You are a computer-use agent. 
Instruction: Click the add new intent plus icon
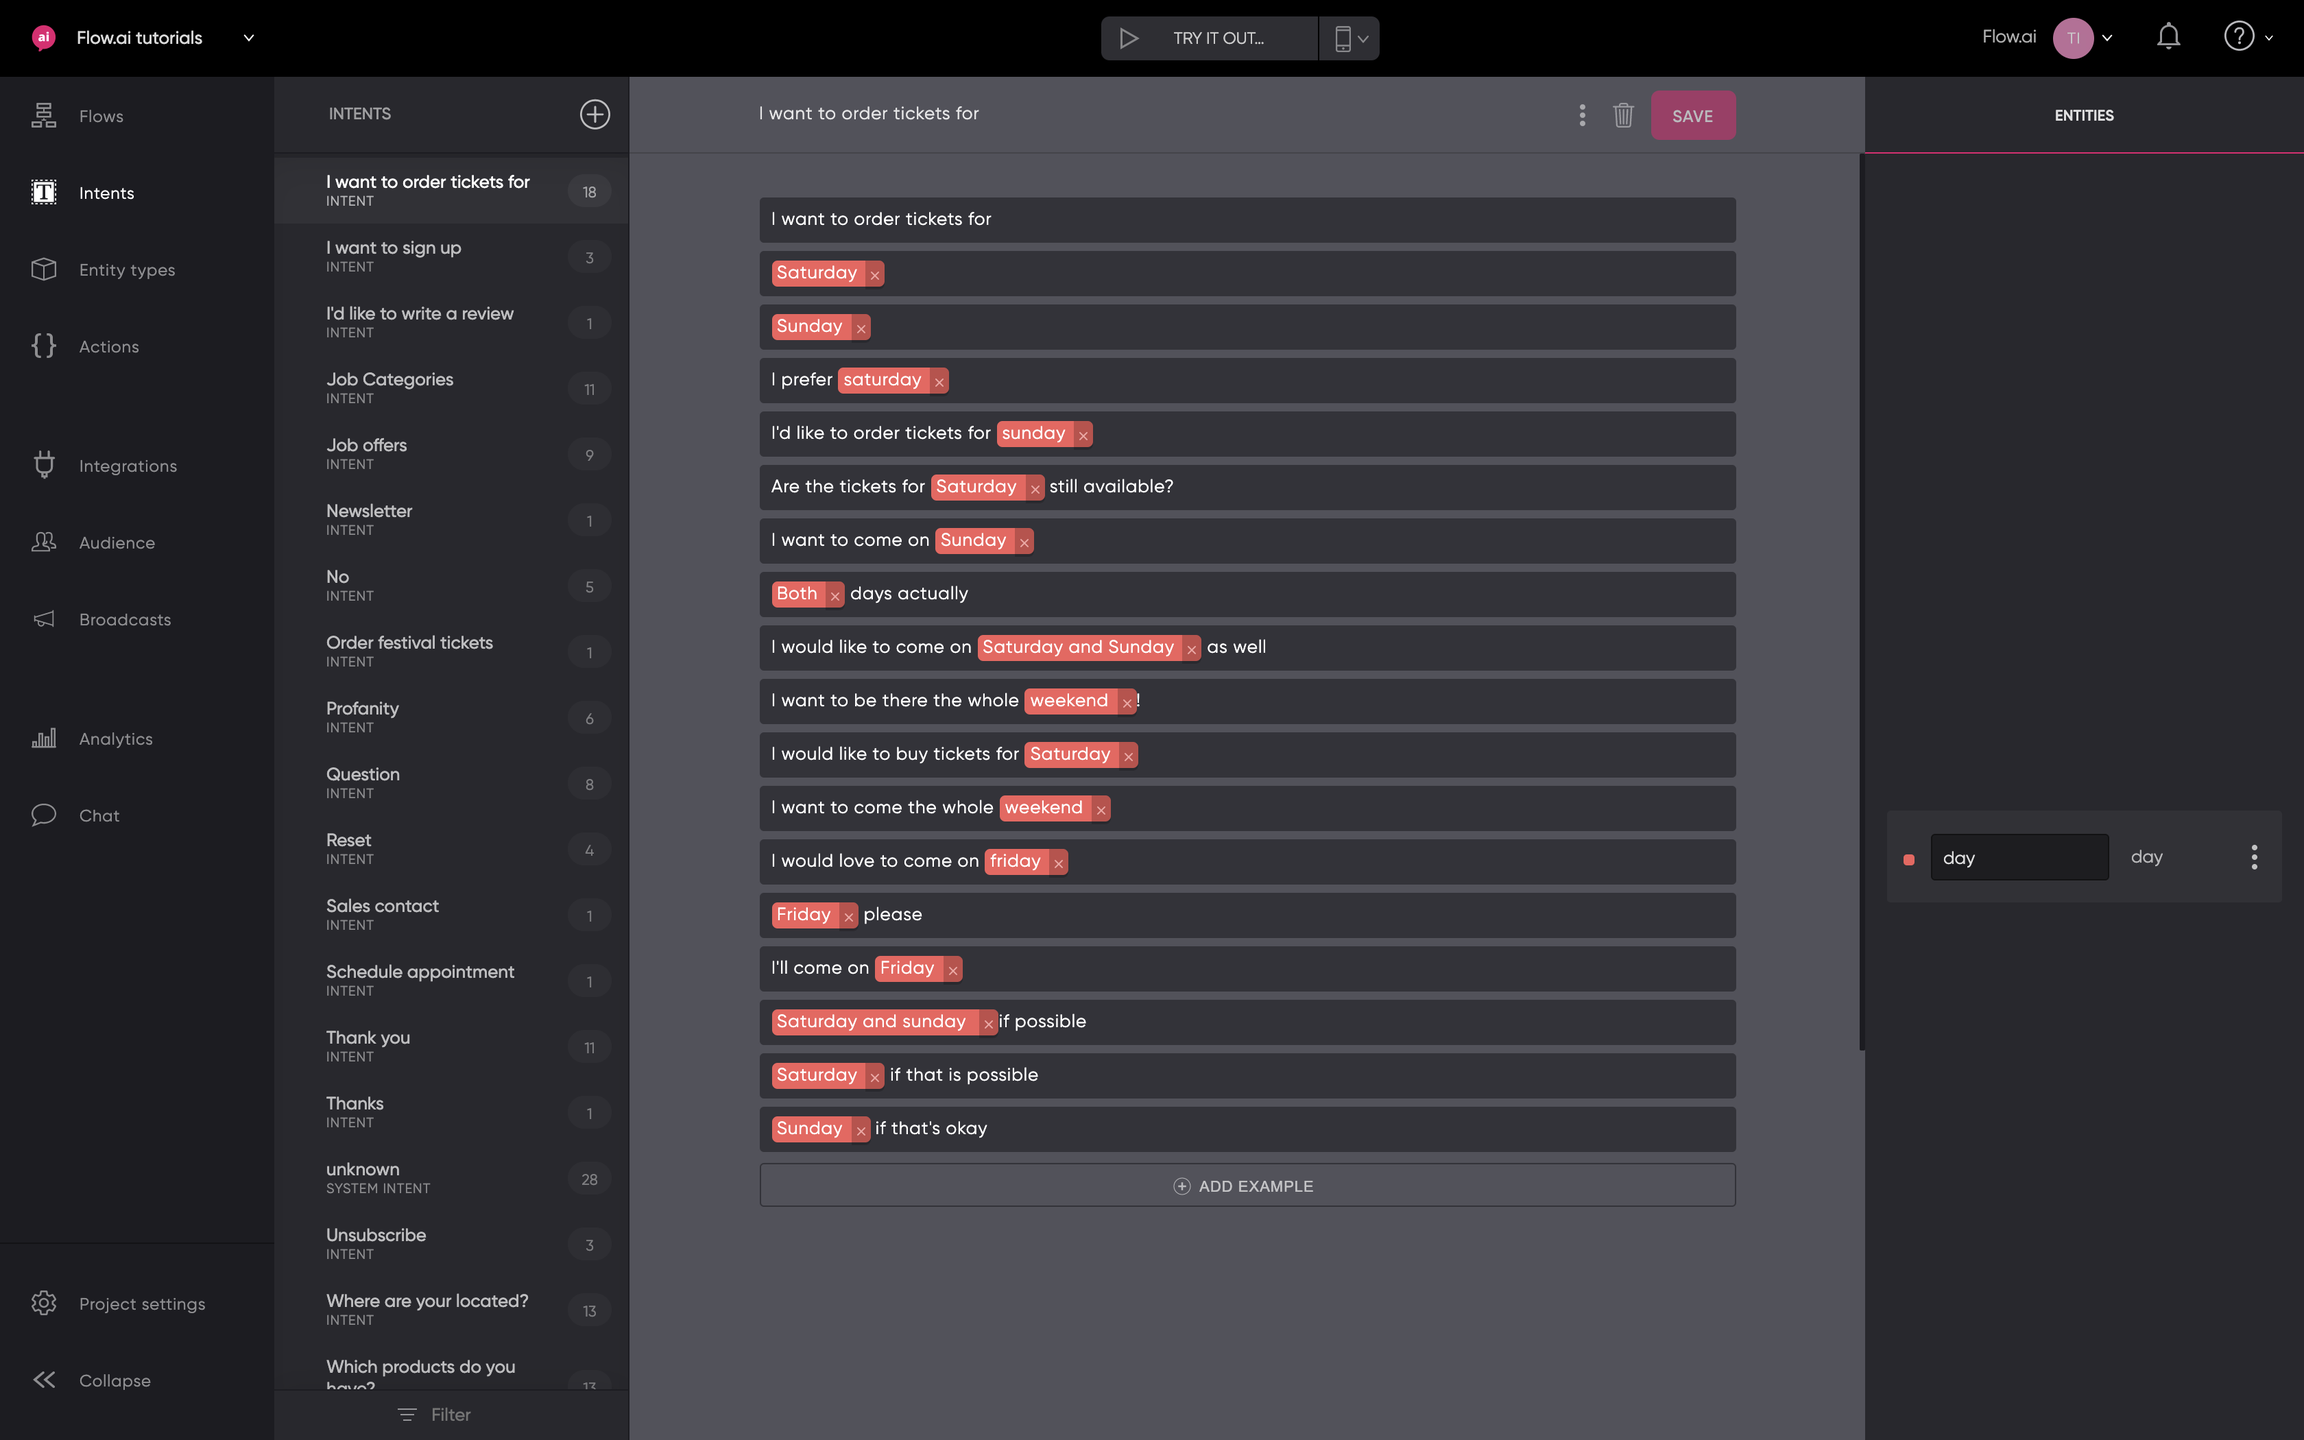[594, 114]
